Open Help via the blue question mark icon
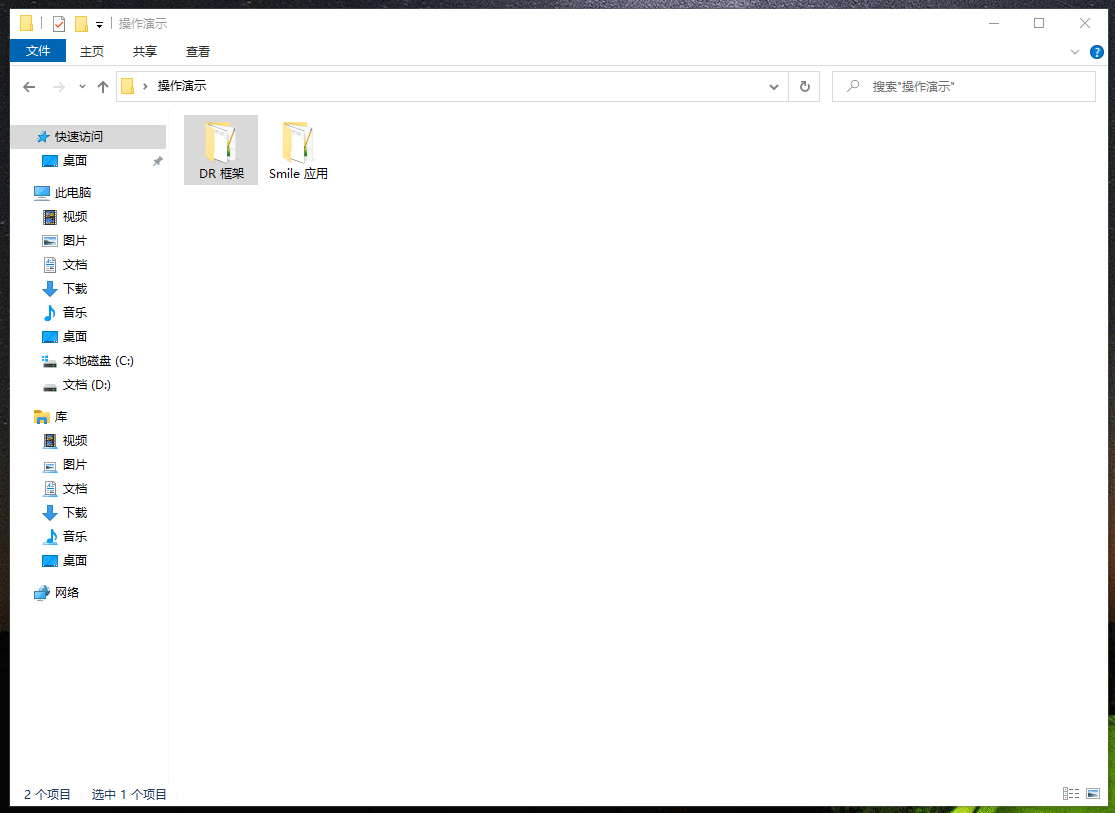 pos(1097,51)
